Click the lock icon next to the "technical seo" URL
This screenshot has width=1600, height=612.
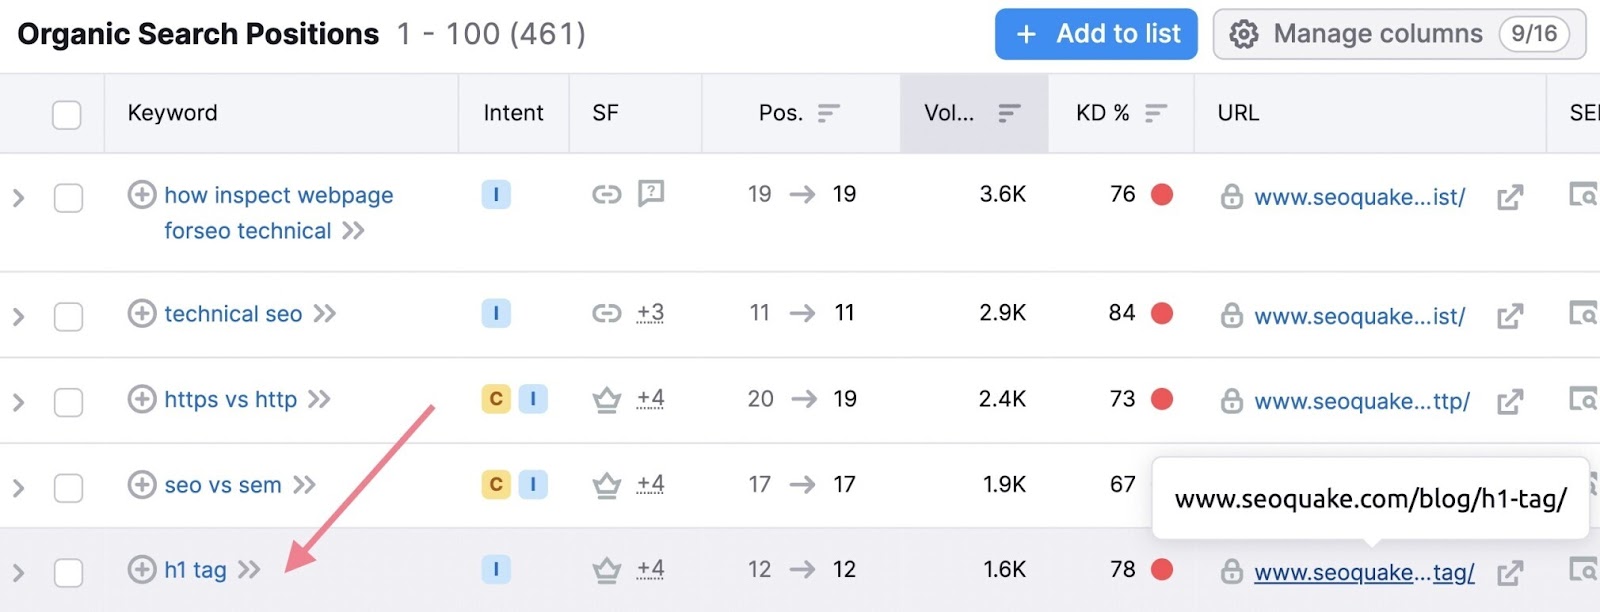(x=1231, y=316)
